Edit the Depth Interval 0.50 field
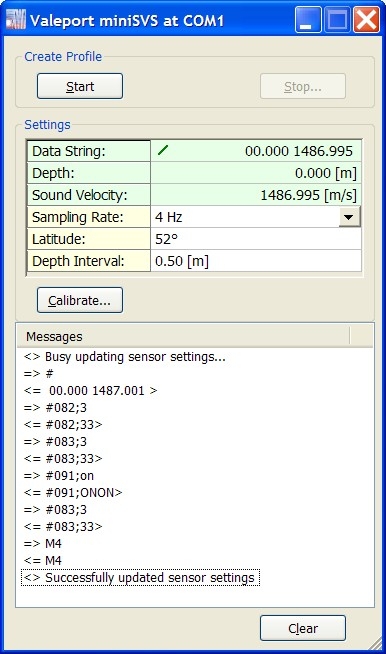This screenshot has width=386, height=654. click(x=256, y=261)
